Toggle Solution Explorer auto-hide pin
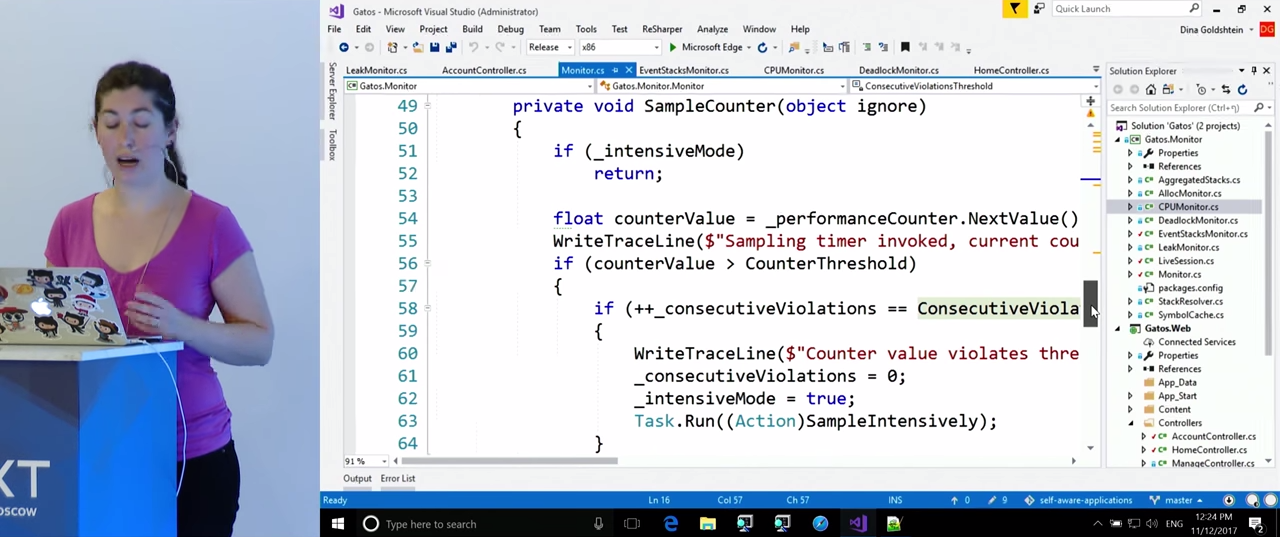Viewport: 1280px width, 537px height. [x=1253, y=71]
